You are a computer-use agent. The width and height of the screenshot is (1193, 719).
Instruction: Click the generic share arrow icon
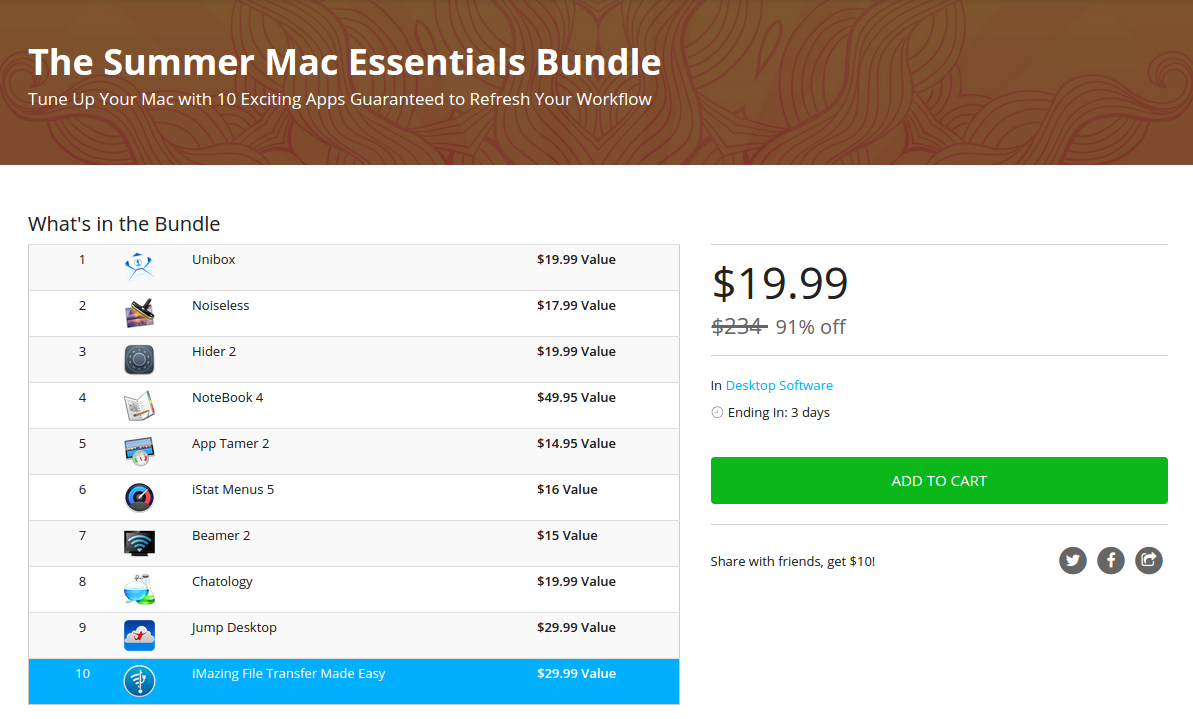pyautogui.click(x=1149, y=560)
